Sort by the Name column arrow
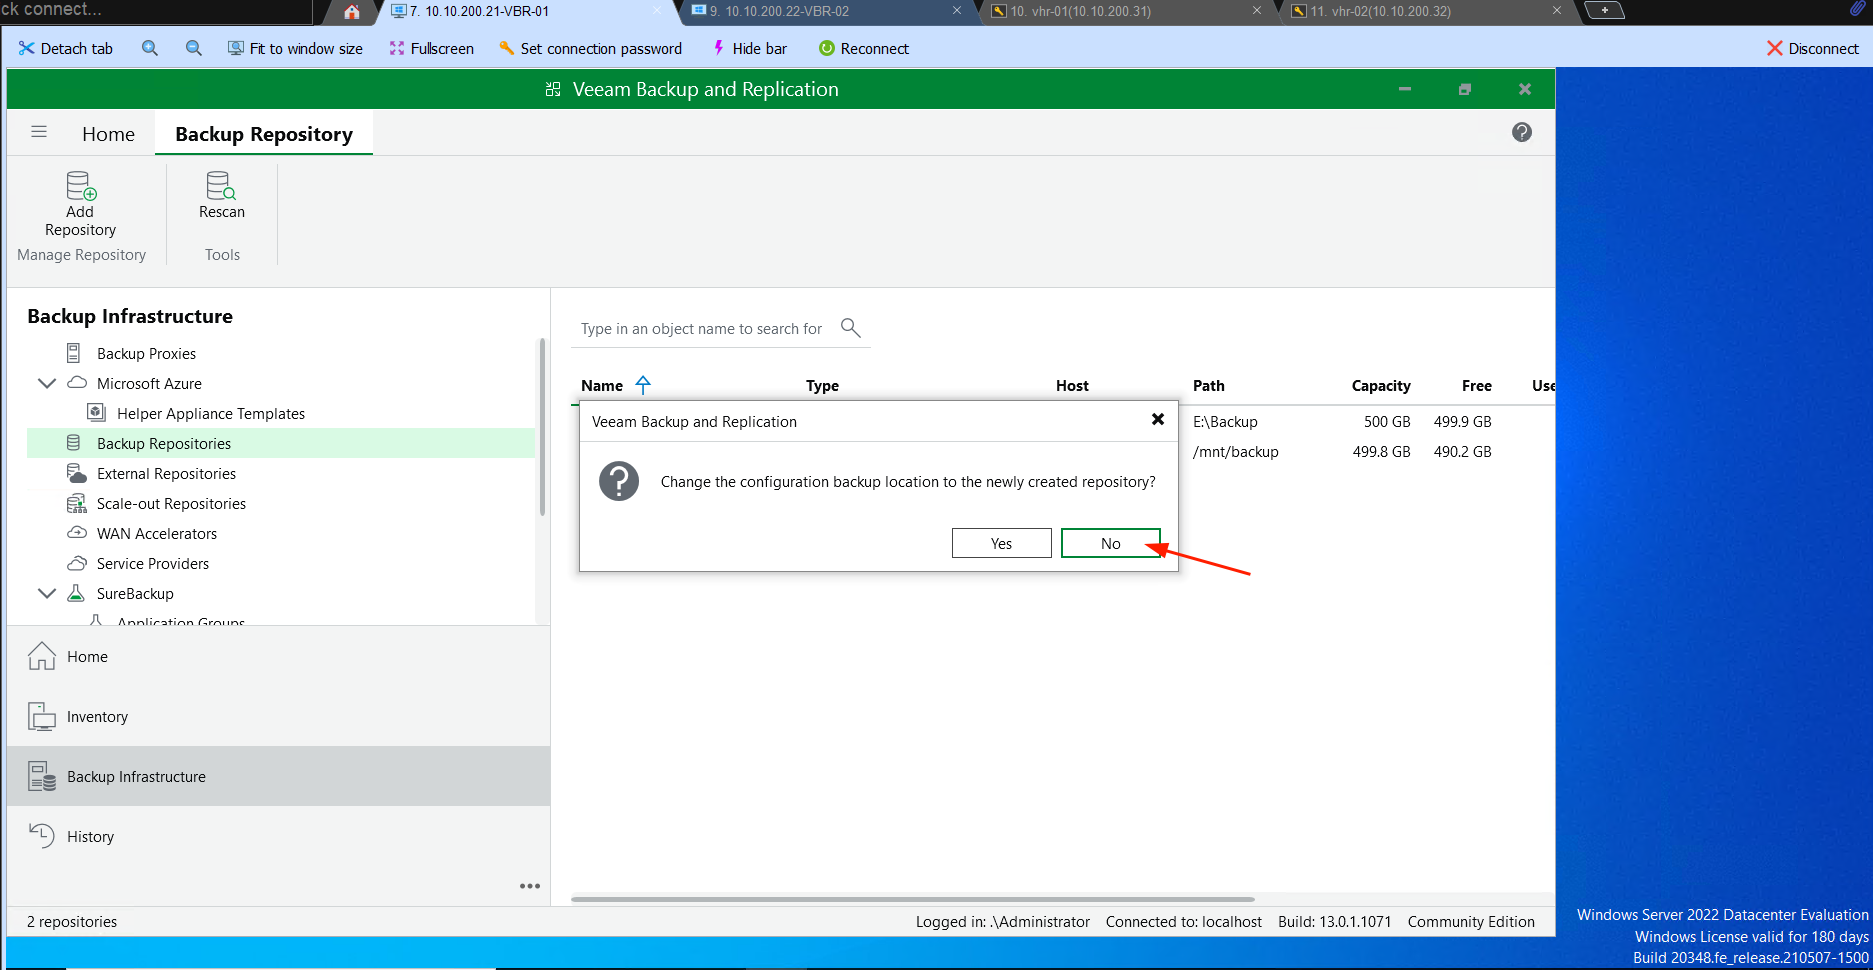The image size is (1873, 970). [643, 385]
